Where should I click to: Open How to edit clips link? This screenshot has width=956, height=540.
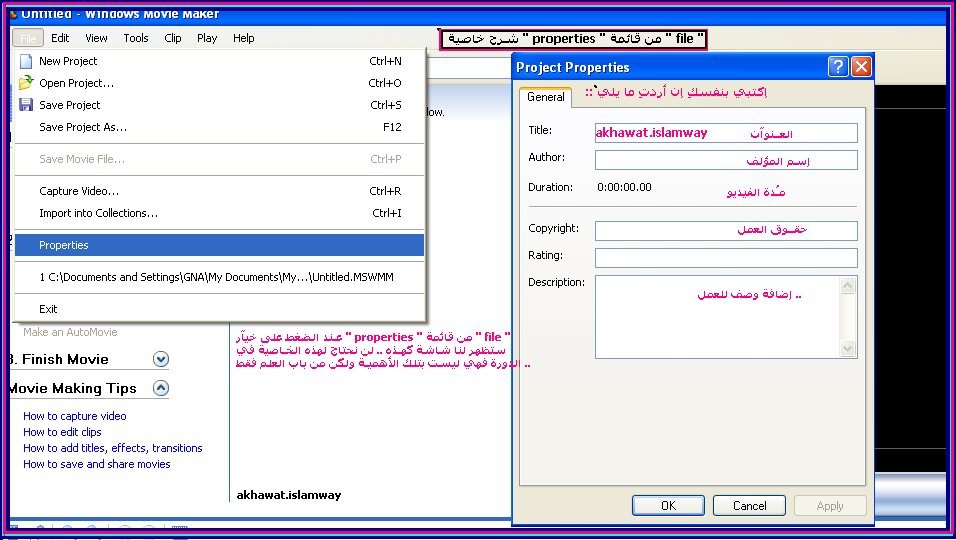(62, 432)
